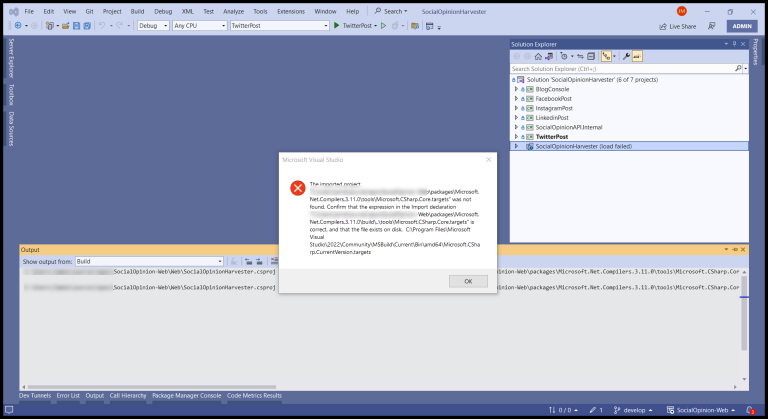
Task: Start without debugging outline play icon
Action: click(384, 25)
